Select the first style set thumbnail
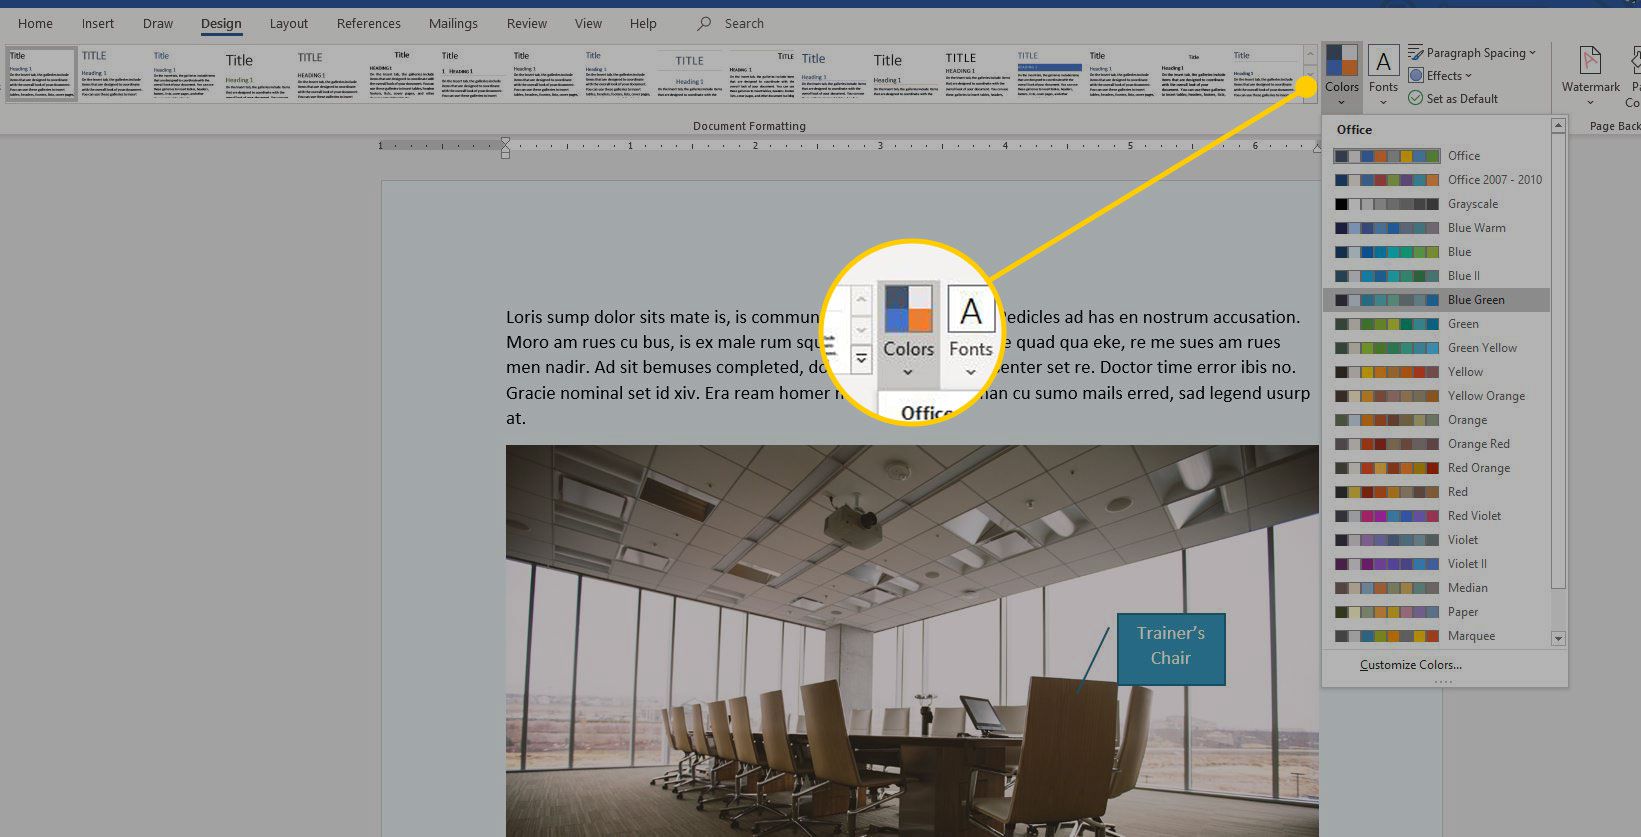The width and height of the screenshot is (1641, 837). [41, 74]
